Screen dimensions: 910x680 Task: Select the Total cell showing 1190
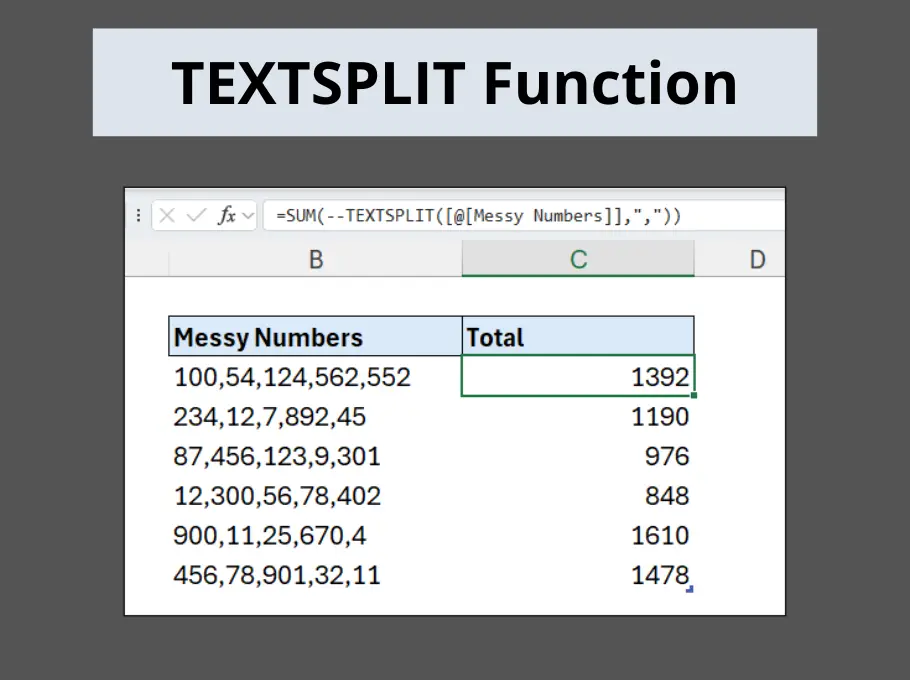[x=578, y=417]
